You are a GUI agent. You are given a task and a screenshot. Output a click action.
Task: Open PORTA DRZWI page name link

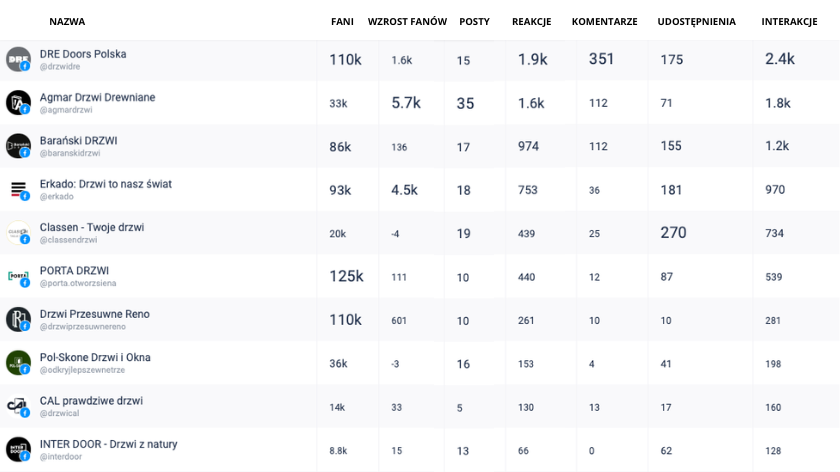pos(74,271)
